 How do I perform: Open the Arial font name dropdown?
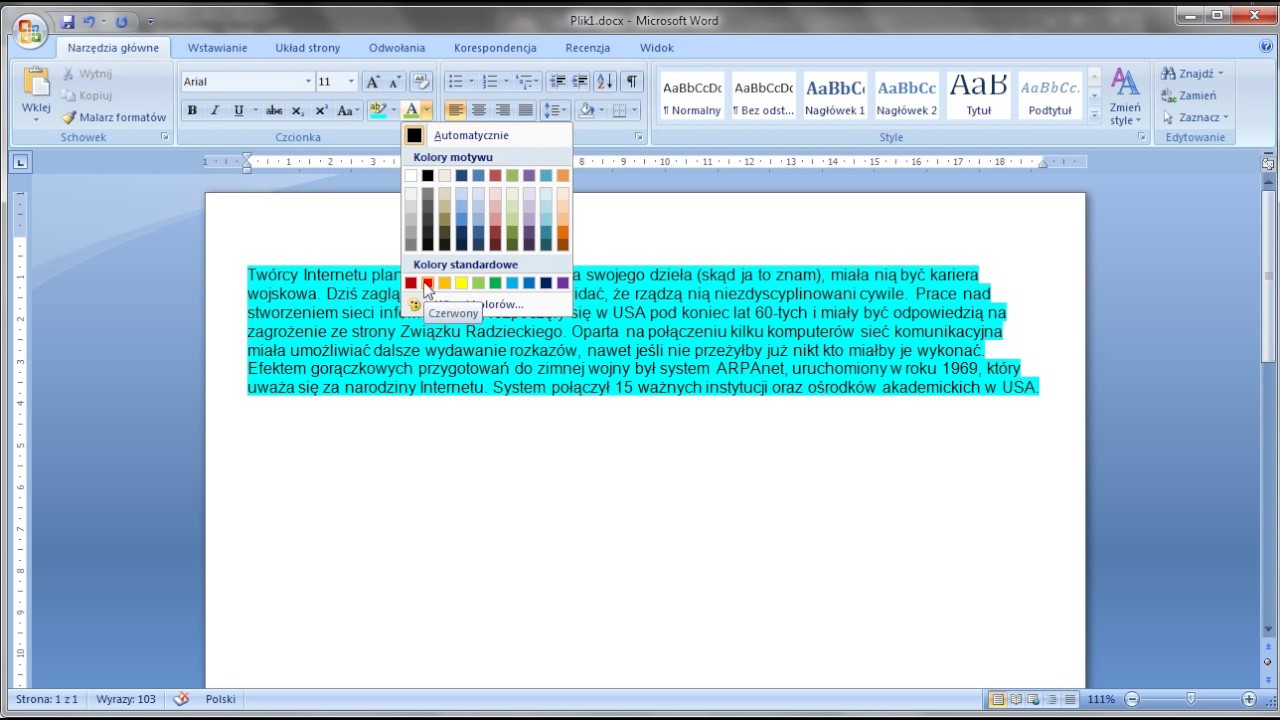pyautogui.click(x=308, y=81)
